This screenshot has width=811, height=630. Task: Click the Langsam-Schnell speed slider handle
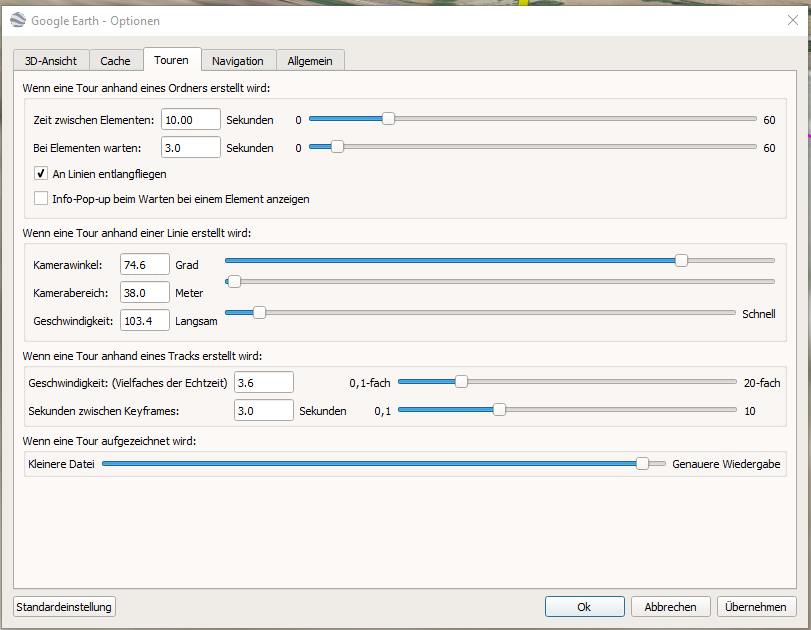coord(259,312)
